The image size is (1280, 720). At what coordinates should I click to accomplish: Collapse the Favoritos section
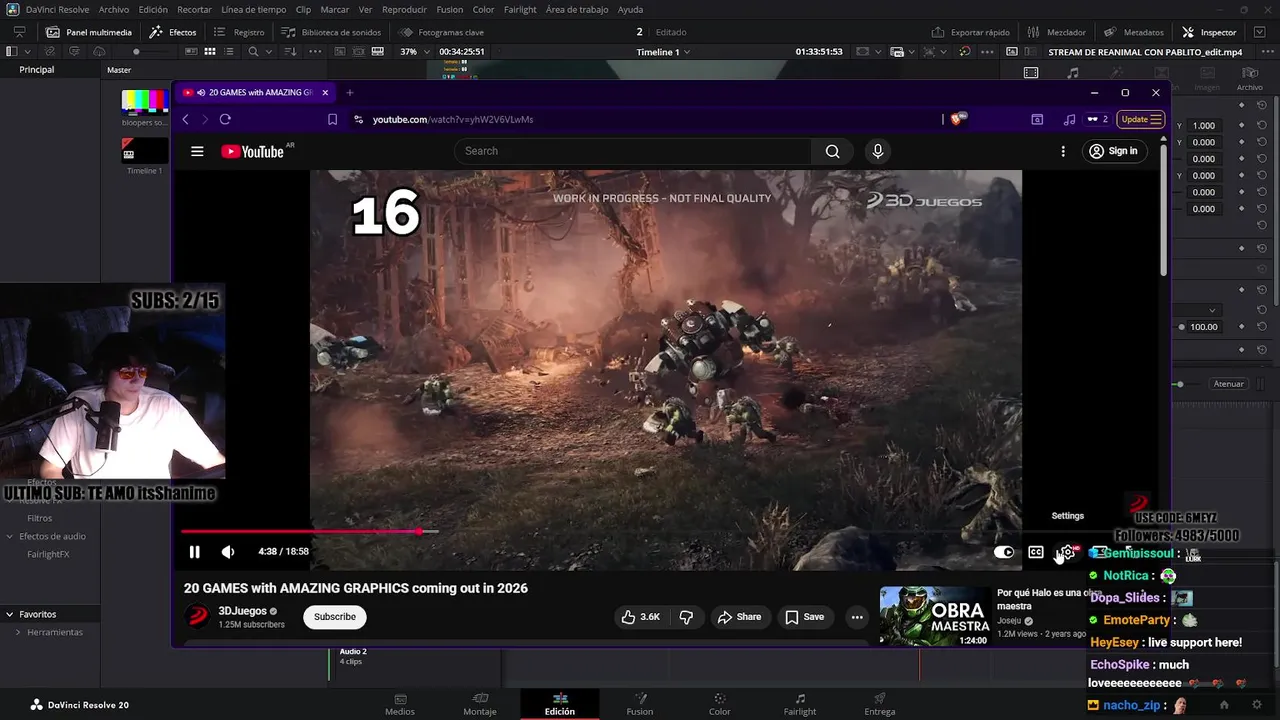(9, 614)
